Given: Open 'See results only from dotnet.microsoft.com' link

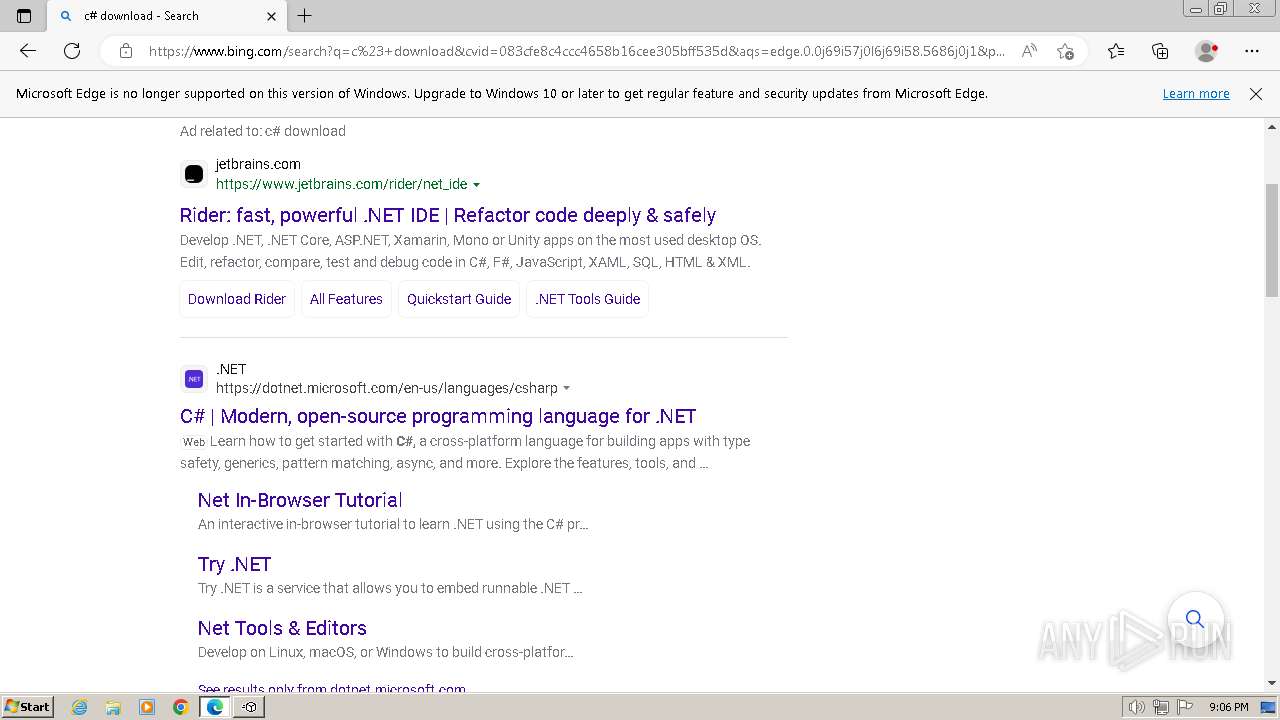Looking at the screenshot, I should (x=332, y=688).
